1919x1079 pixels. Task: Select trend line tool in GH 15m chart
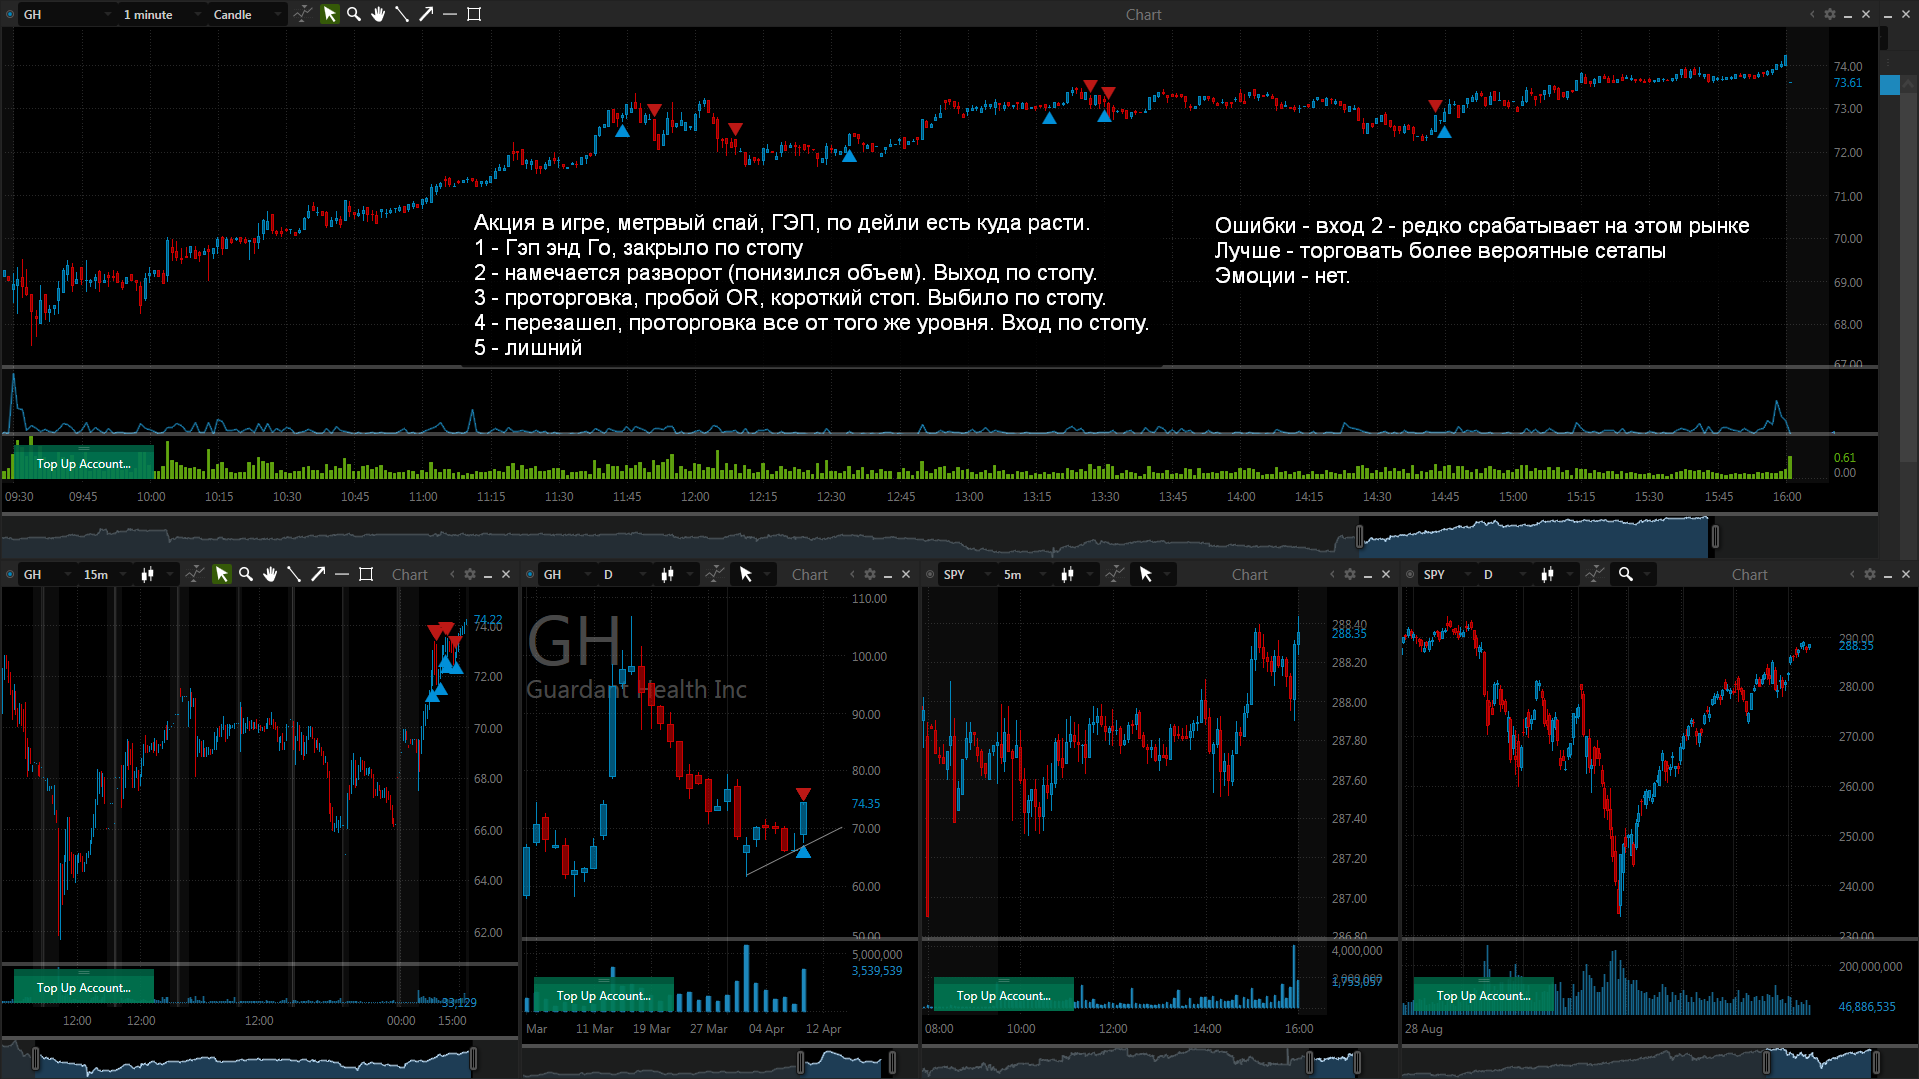click(x=294, y=574)
